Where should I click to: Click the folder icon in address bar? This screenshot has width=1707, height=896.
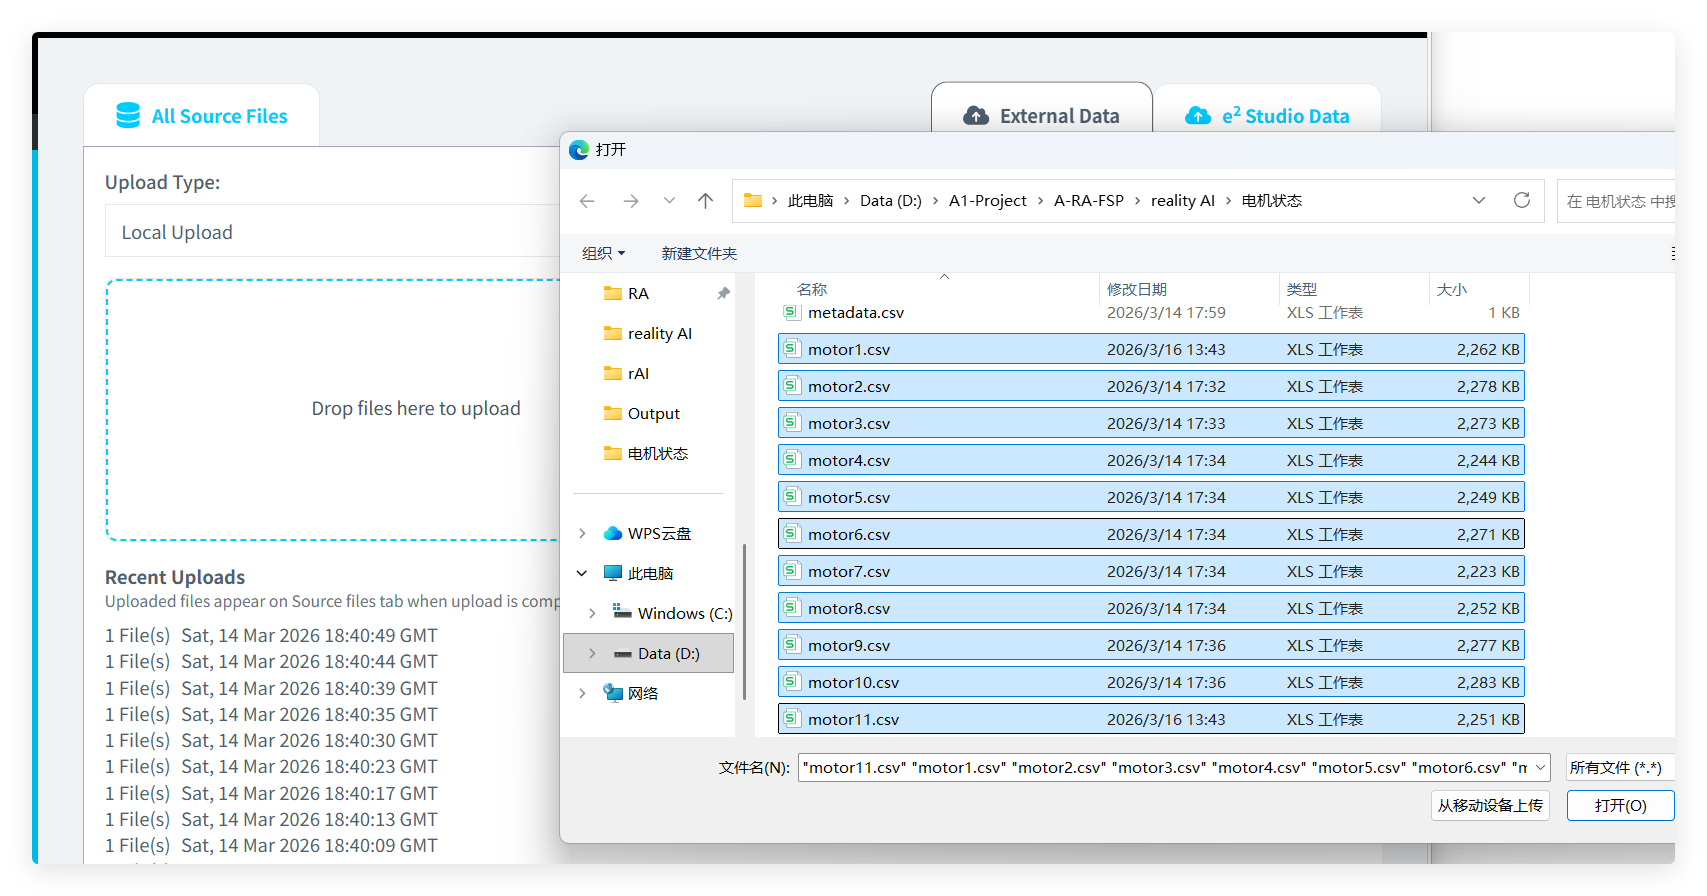click(753, 201)
